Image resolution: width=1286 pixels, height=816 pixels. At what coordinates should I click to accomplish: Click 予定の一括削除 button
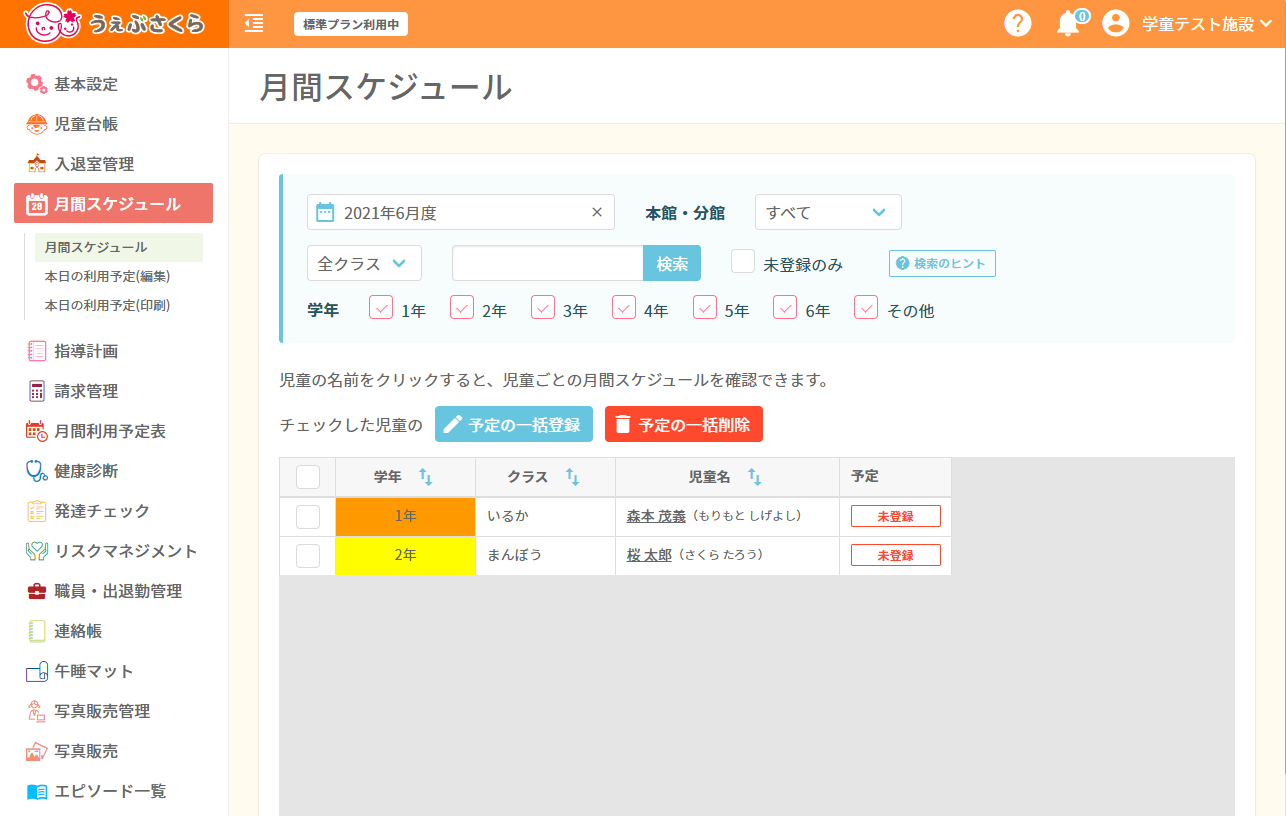click(684, 424)
